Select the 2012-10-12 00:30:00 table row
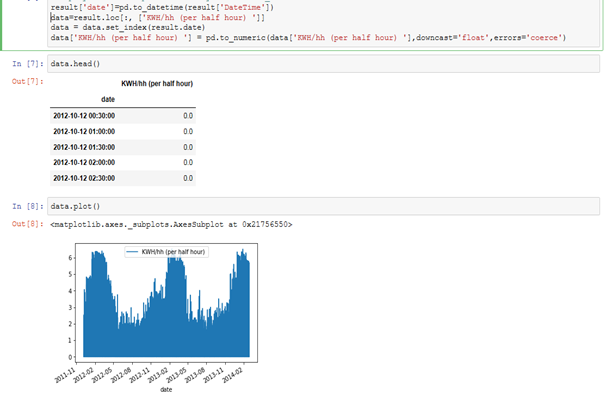This screenshot has height=396, width=606. tap(123, 116)
